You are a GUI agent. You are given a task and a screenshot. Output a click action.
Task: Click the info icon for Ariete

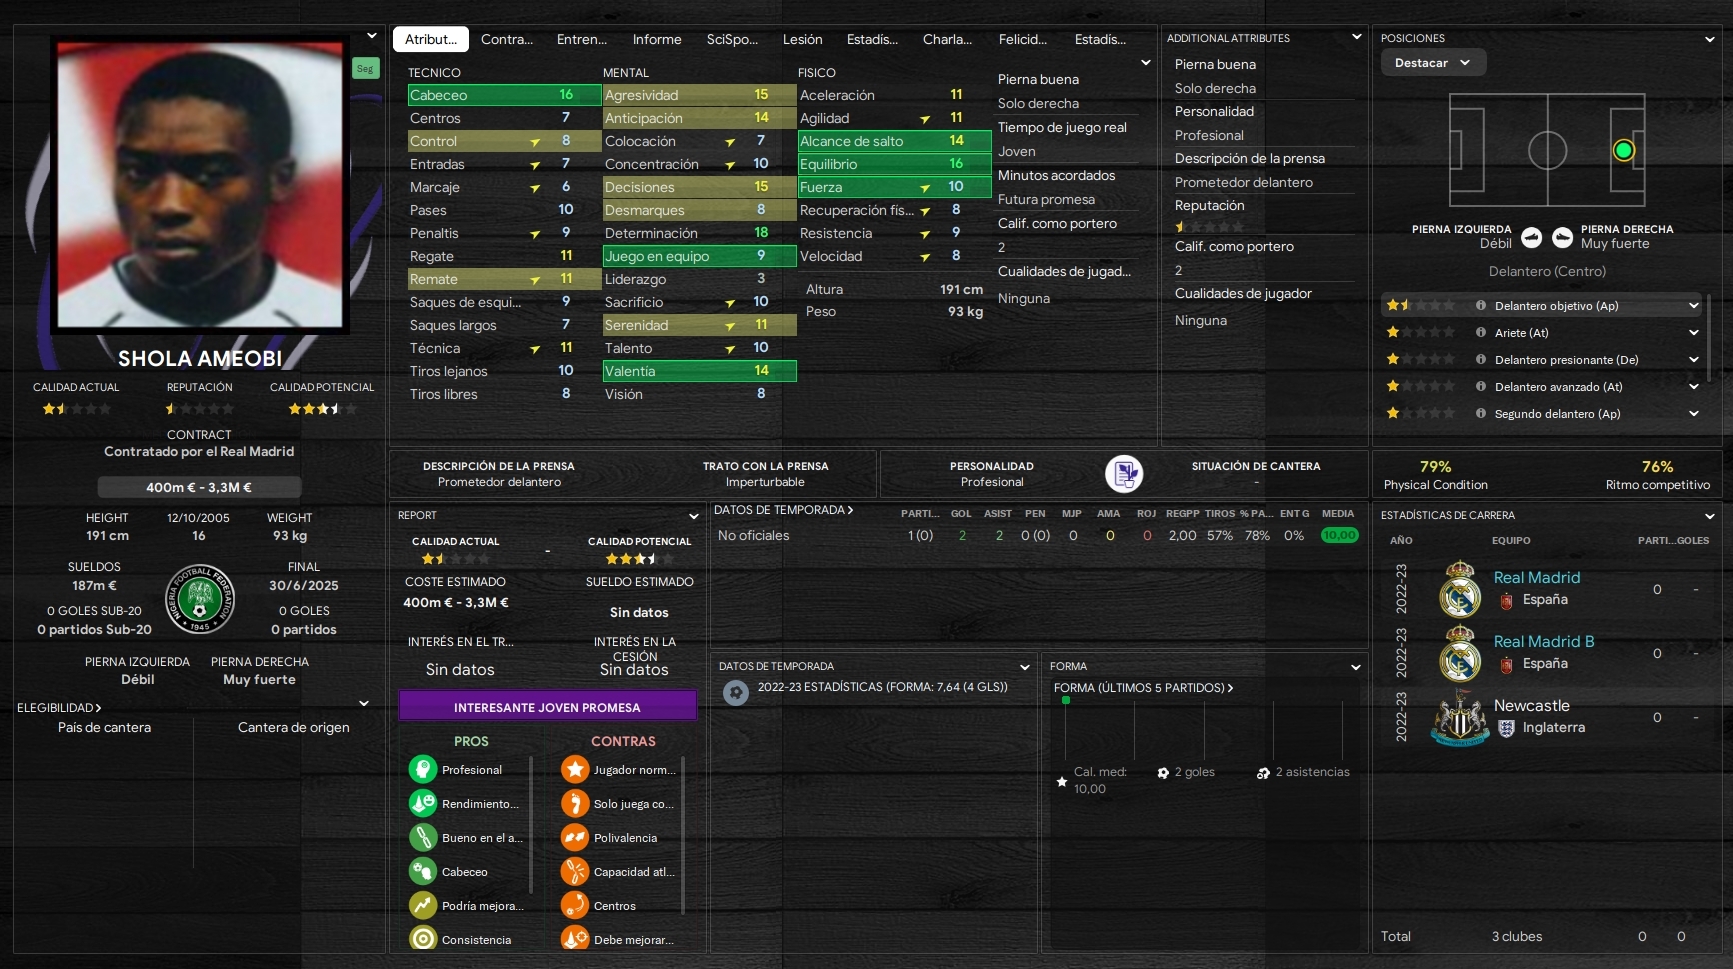point(1481,333)
